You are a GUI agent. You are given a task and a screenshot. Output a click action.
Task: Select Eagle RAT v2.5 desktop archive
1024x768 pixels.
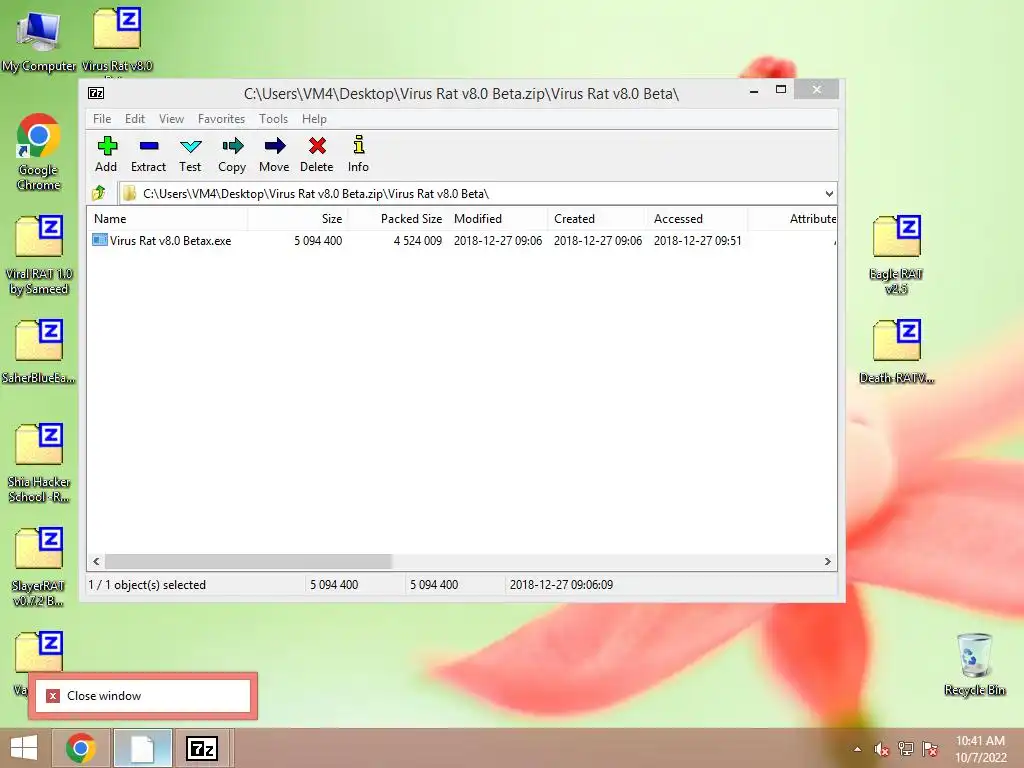pyautogui.click(x=897, y=255)
